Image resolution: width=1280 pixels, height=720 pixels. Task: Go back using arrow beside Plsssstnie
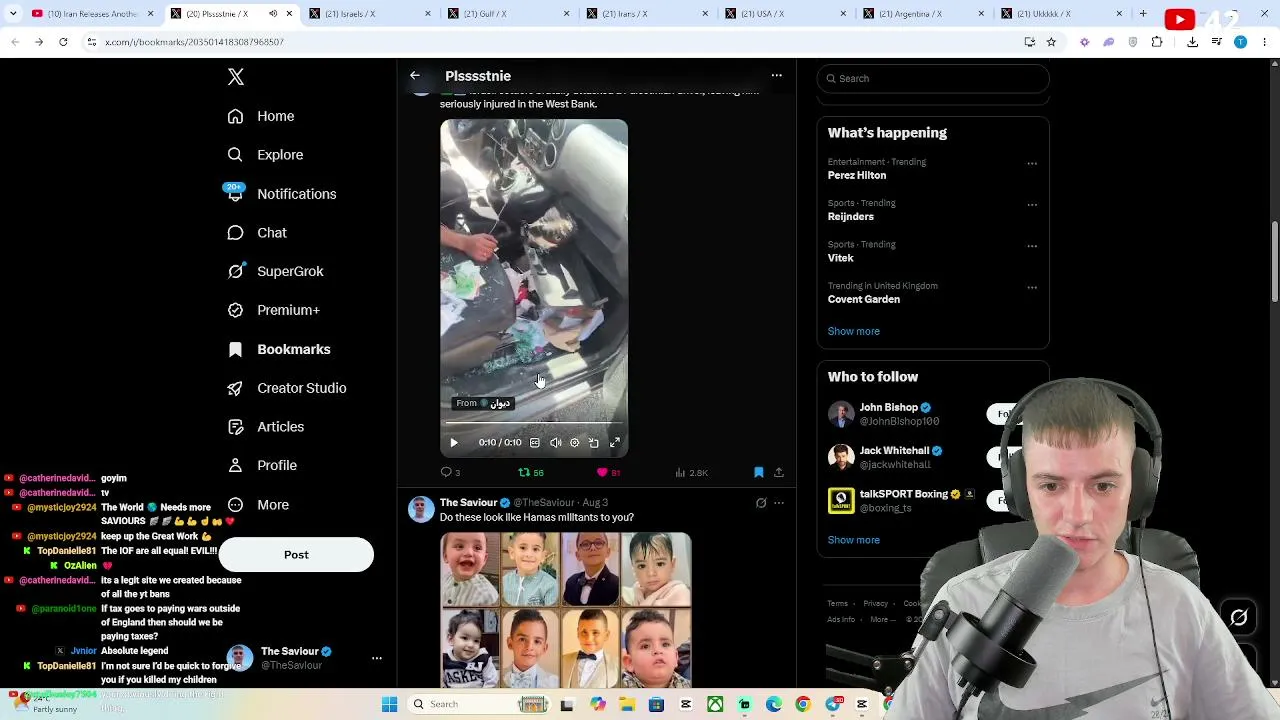[415, 76]
